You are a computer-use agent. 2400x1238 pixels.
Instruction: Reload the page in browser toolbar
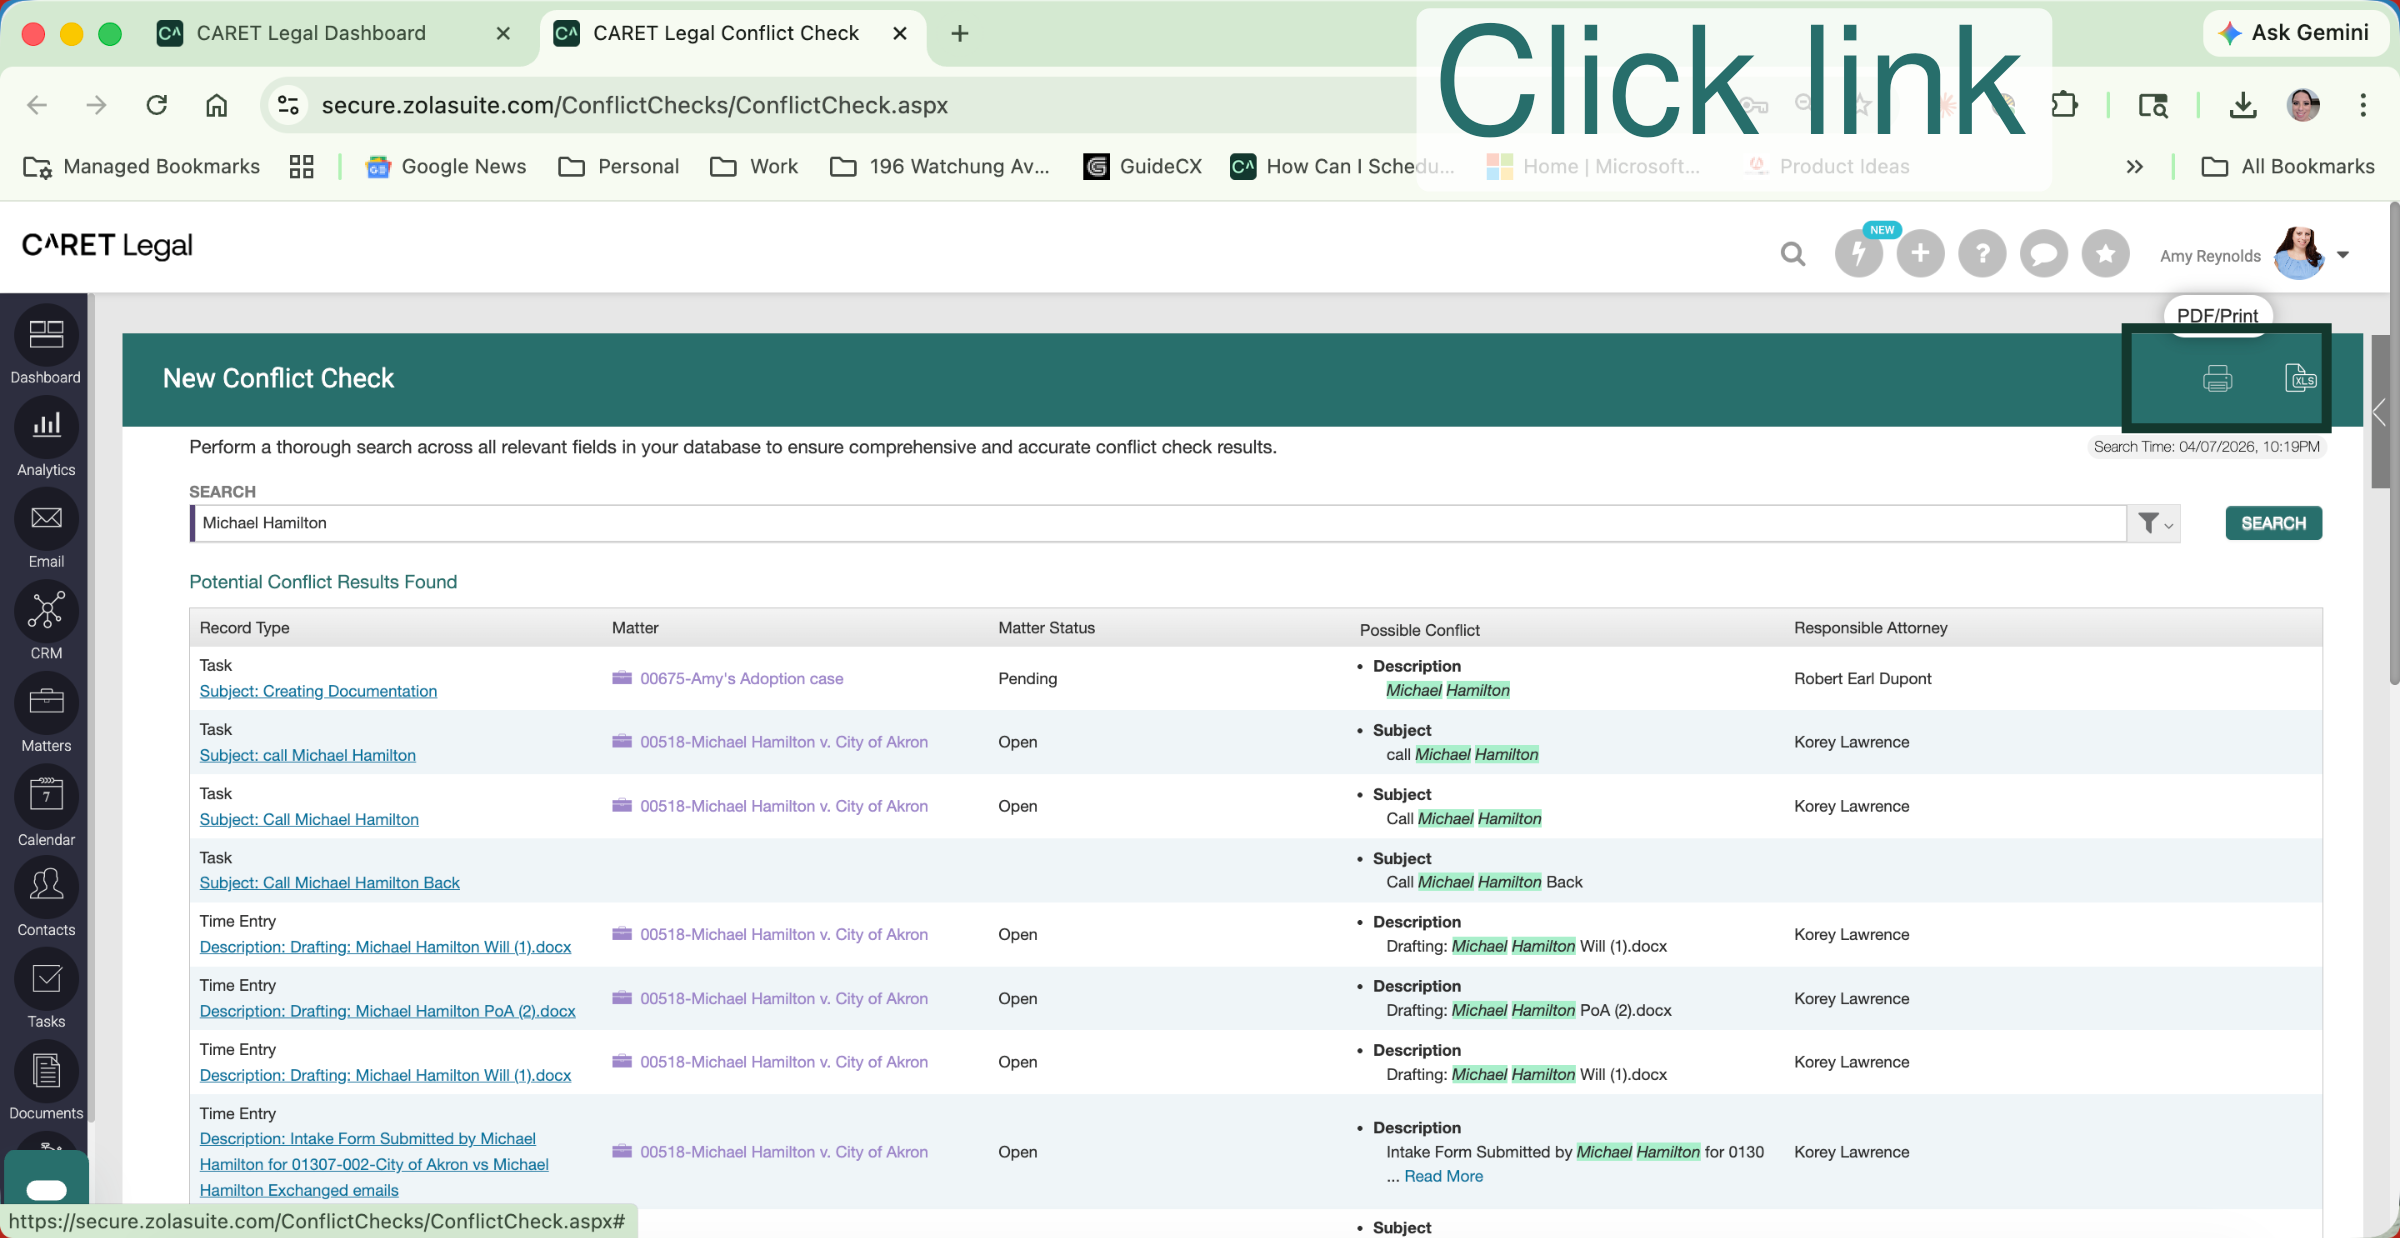tap(156, 105)
